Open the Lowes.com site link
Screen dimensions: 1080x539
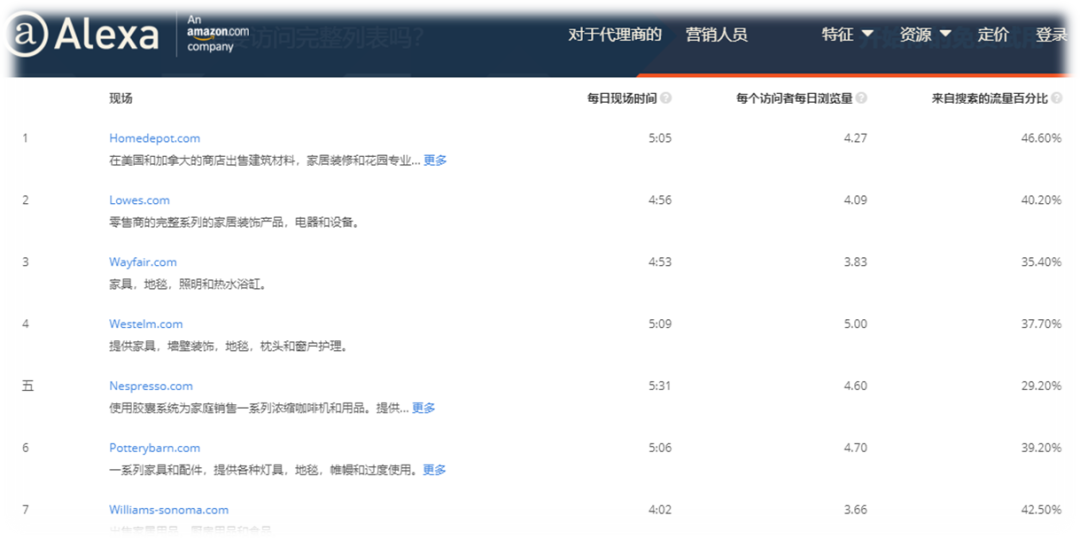pos(139,200)
